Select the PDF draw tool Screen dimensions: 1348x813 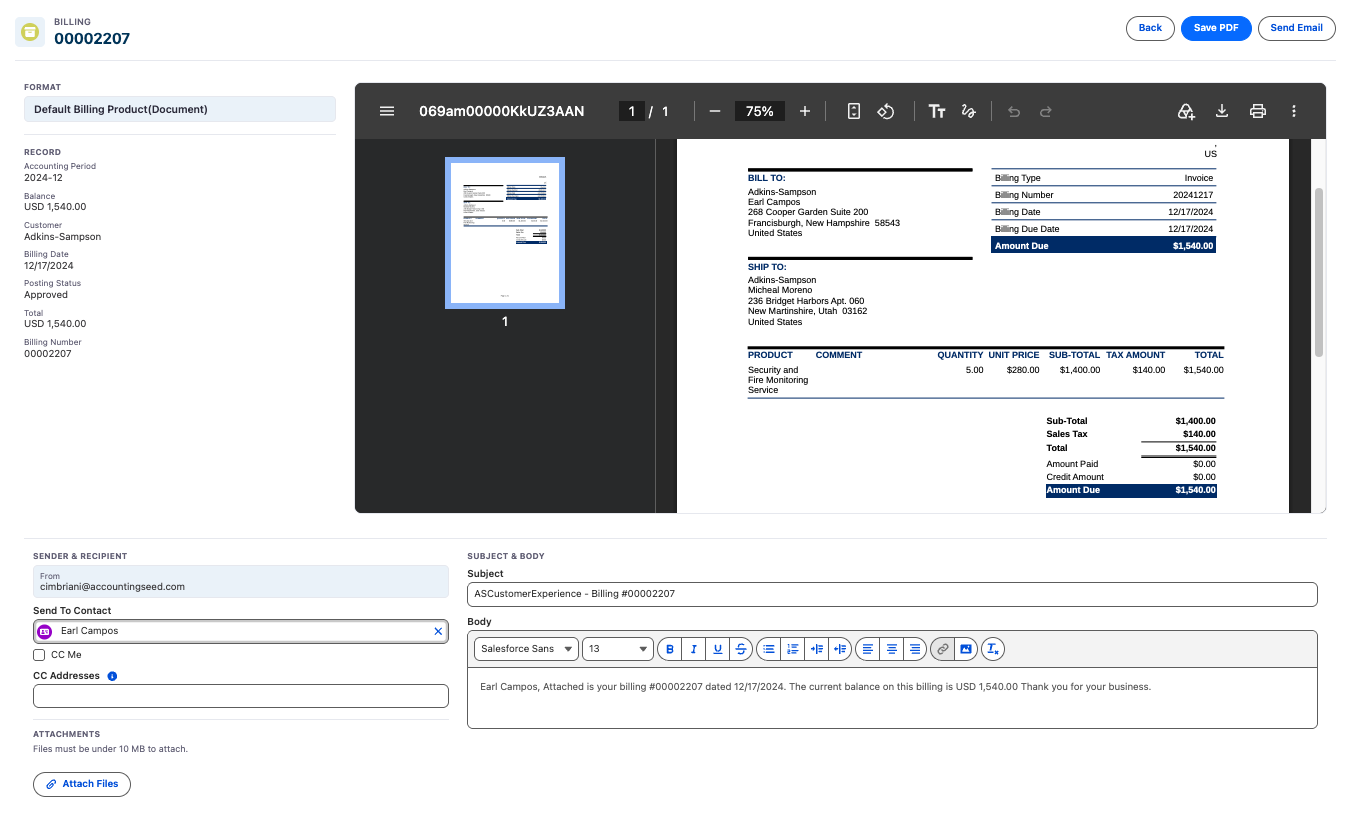[x=968, y=111]
